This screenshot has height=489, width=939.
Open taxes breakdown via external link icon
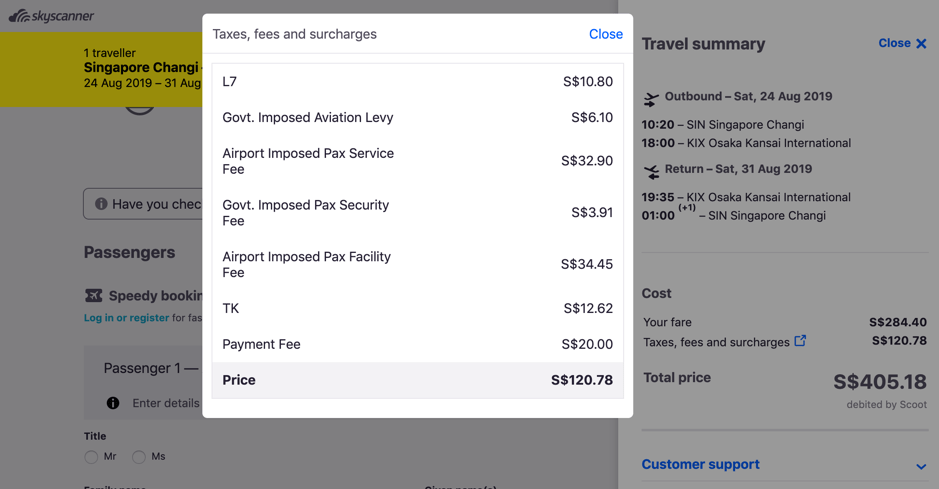tap(800, 341)
